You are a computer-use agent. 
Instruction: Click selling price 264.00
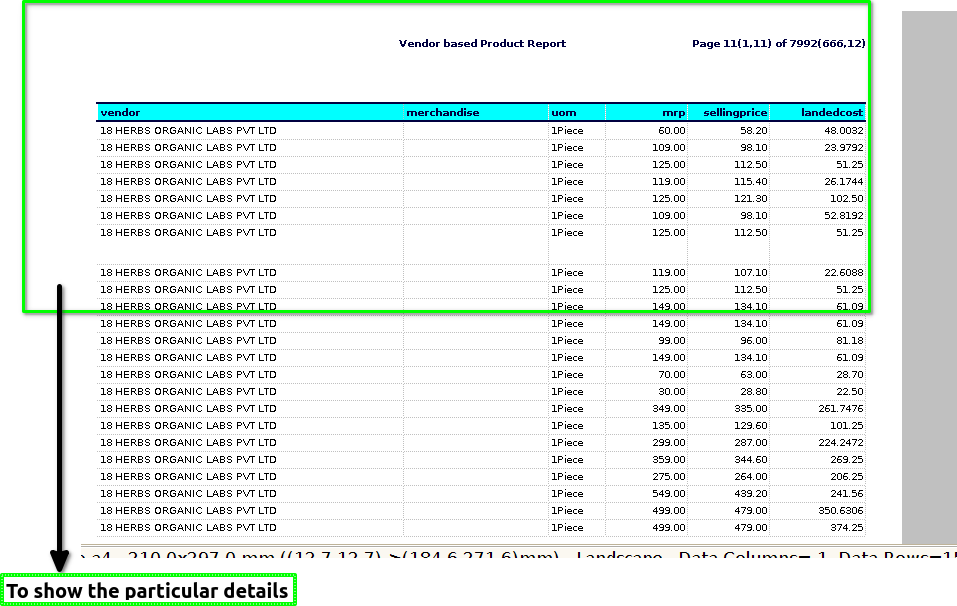(x=751, y=477)
